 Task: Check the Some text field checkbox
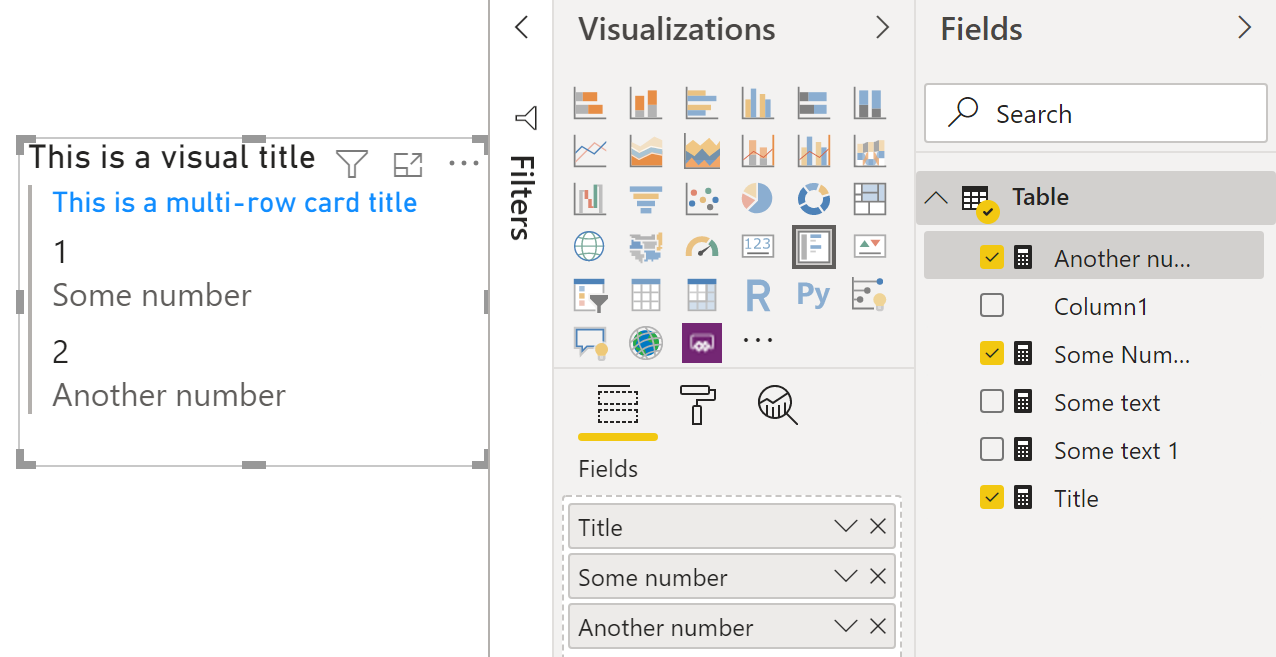pos(992,402)
